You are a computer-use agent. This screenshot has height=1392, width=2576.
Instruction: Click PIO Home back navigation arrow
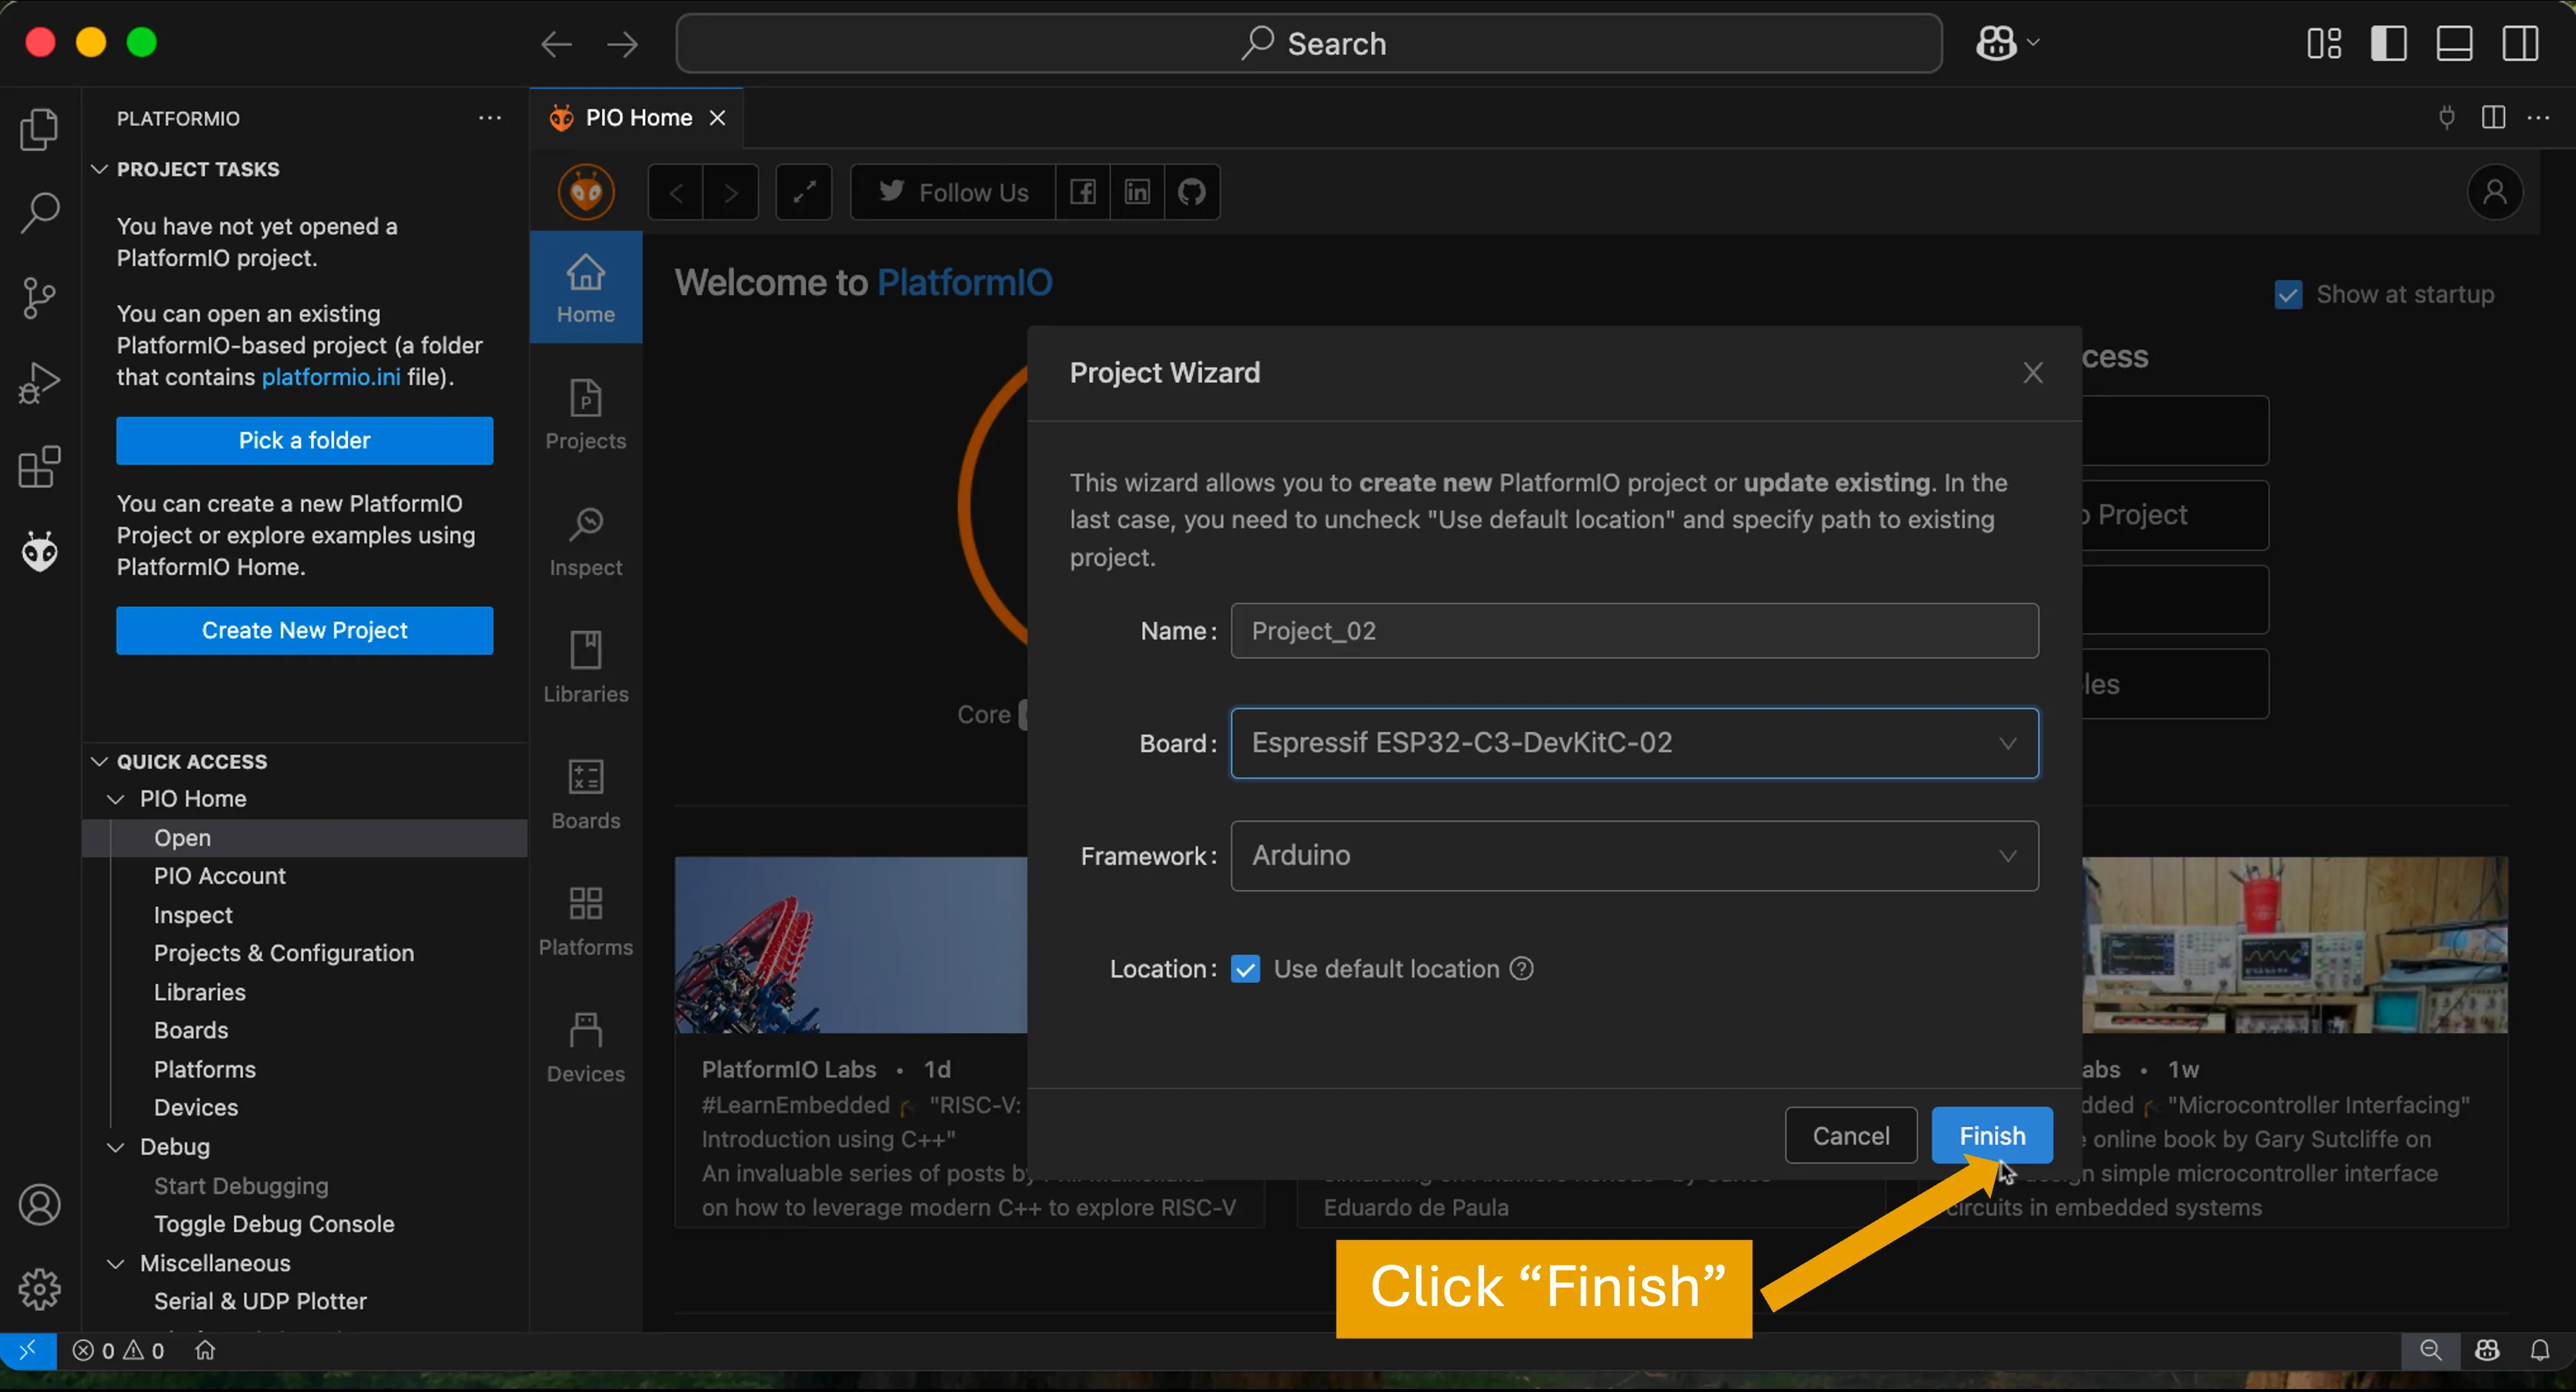(676, 192)
